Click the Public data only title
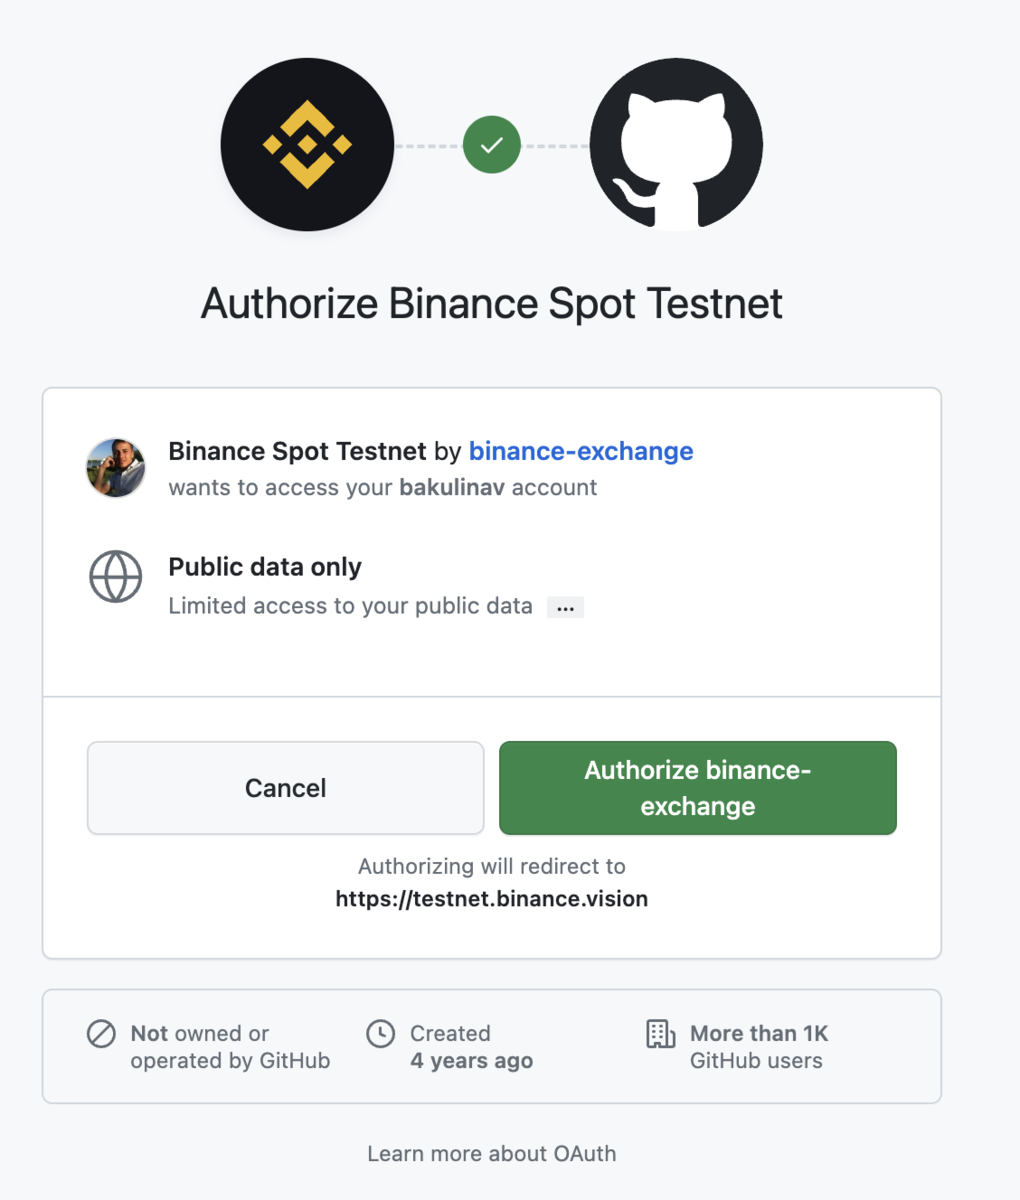 (265, 567)
